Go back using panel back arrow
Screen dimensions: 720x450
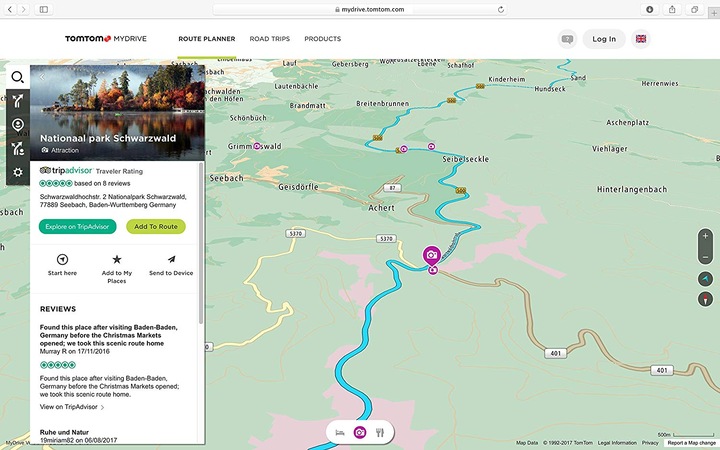click(x=42, y=77)
